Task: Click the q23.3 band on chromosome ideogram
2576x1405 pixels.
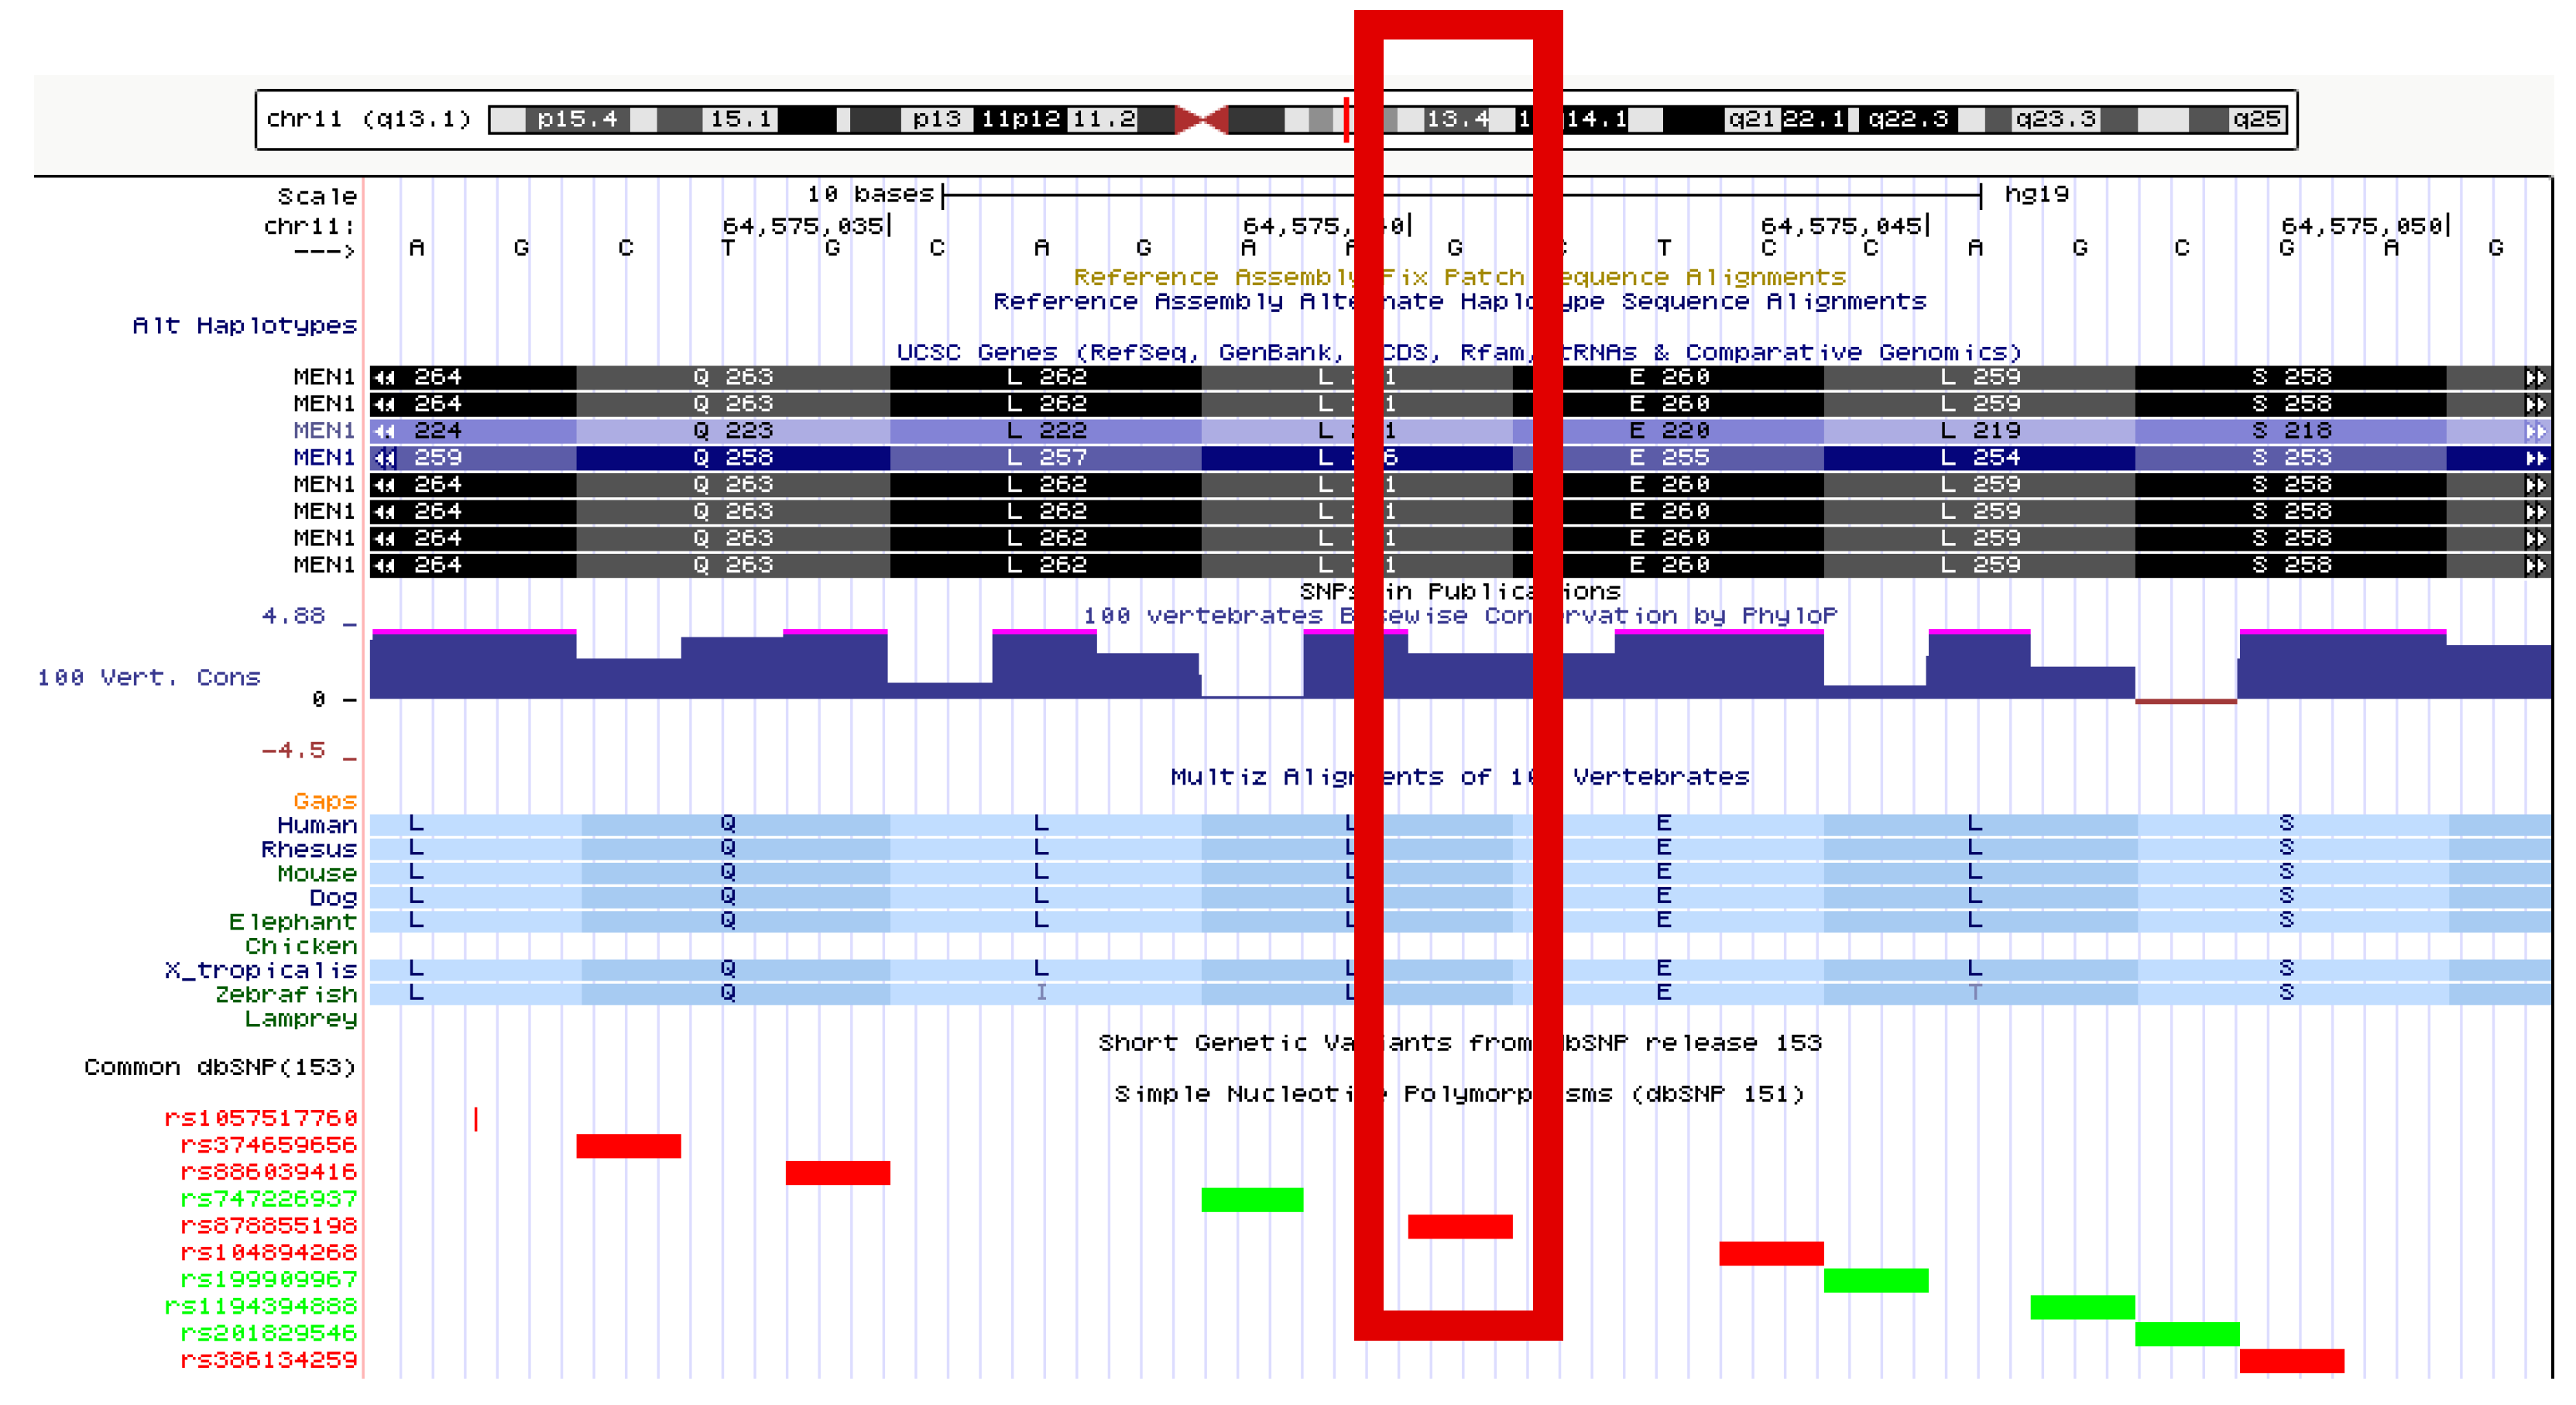Action: pyautogui.click(x=2055, y=120)
